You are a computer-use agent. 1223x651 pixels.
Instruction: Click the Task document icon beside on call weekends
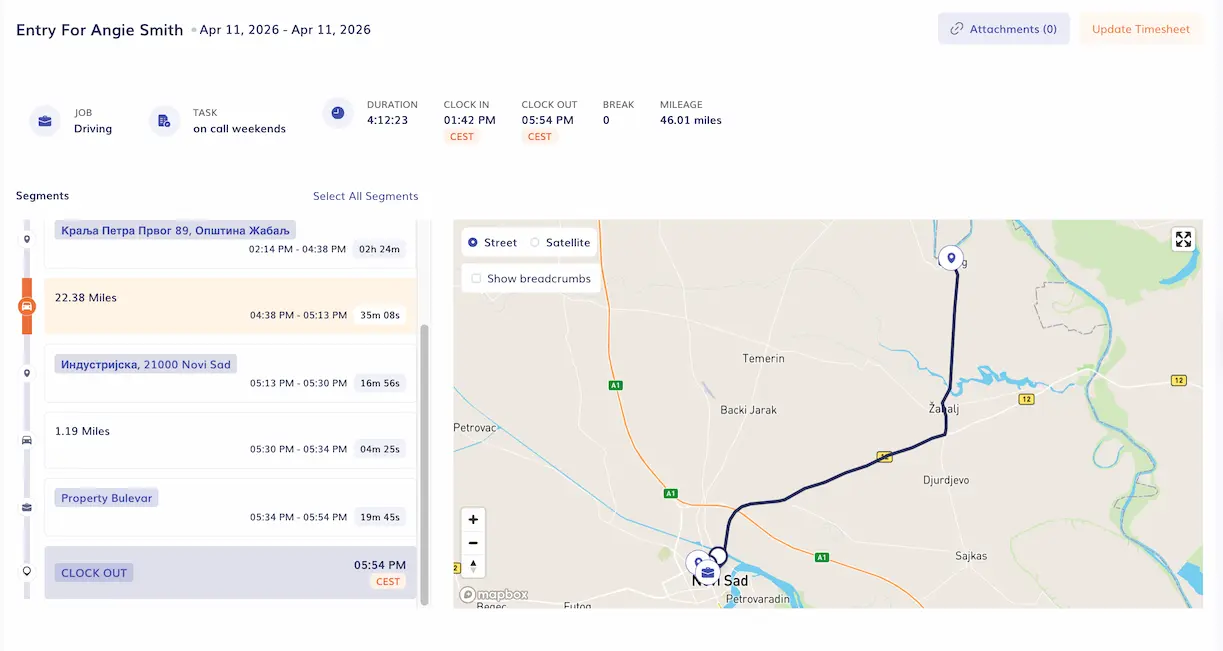click(163, 120)
